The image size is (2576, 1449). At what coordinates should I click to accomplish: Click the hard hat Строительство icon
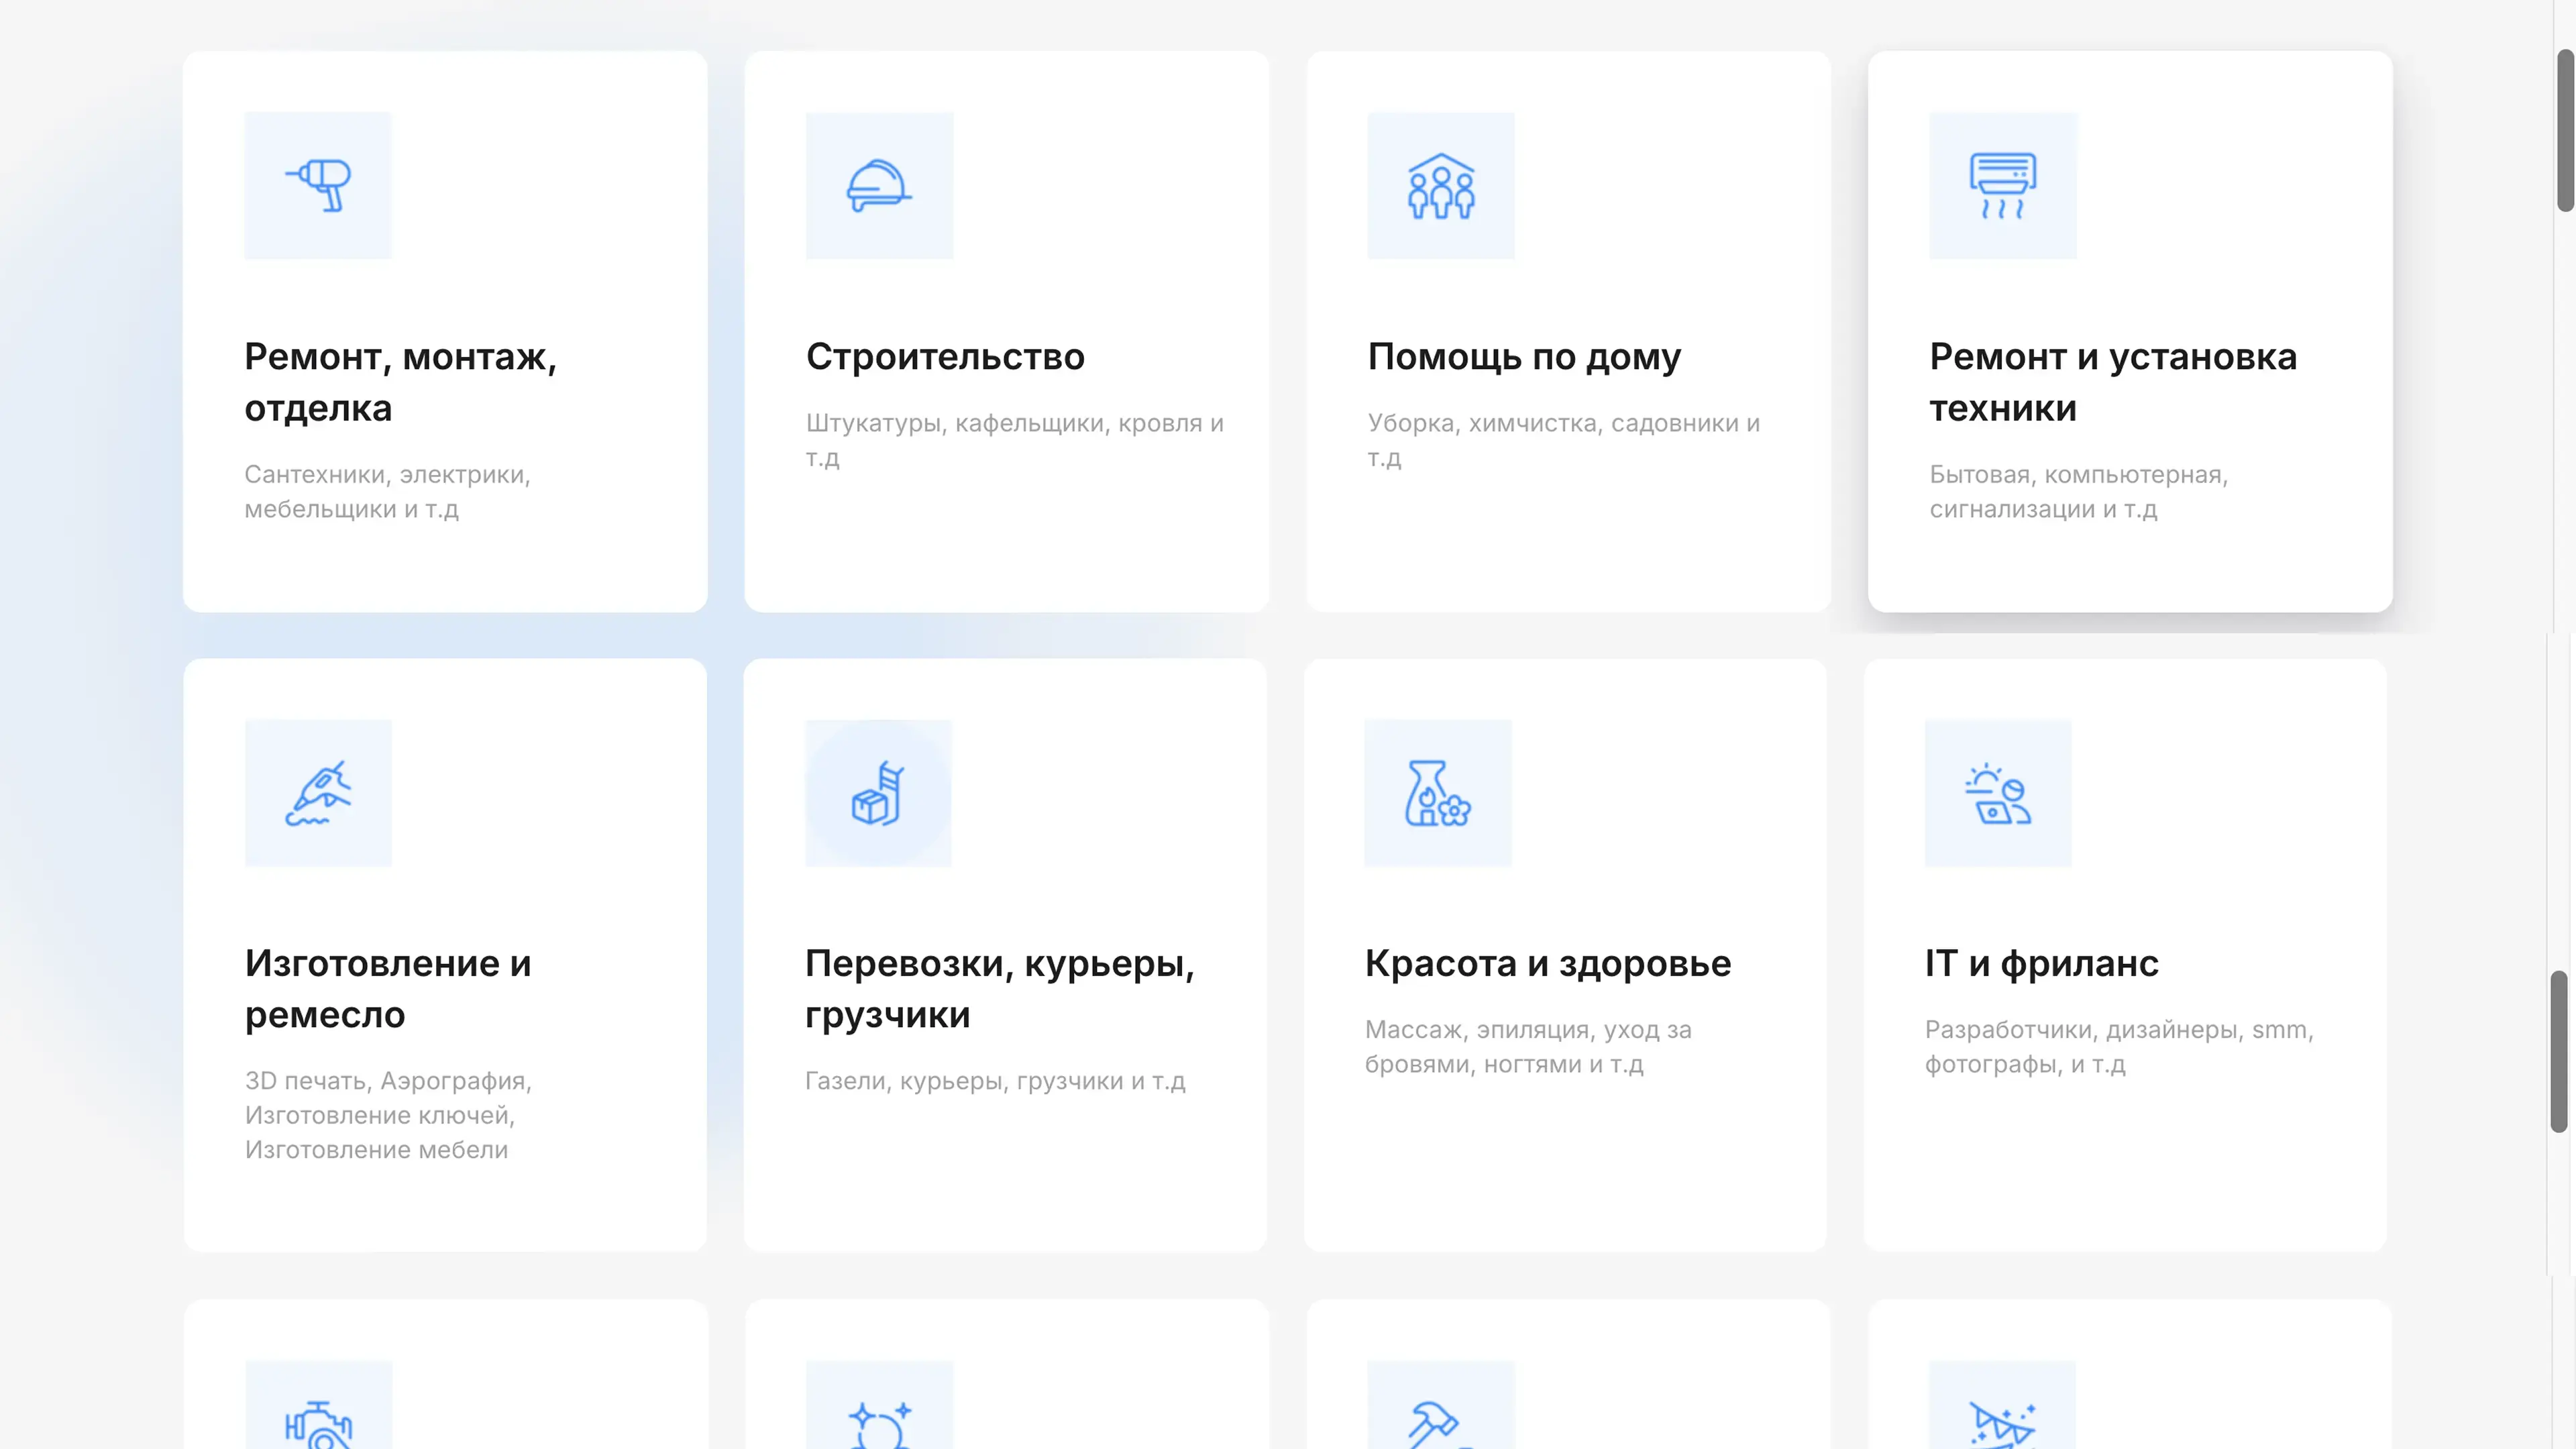click(x=879, y=185)
